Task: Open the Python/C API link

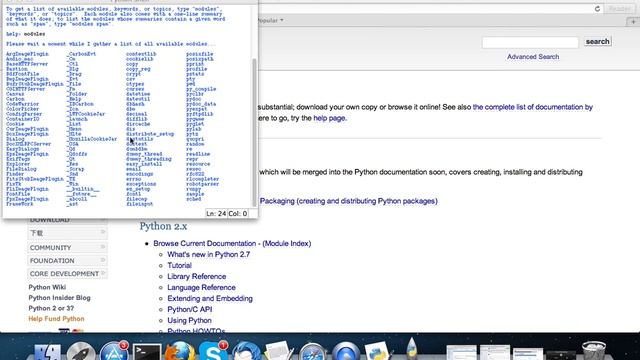Action: point(189,309)
